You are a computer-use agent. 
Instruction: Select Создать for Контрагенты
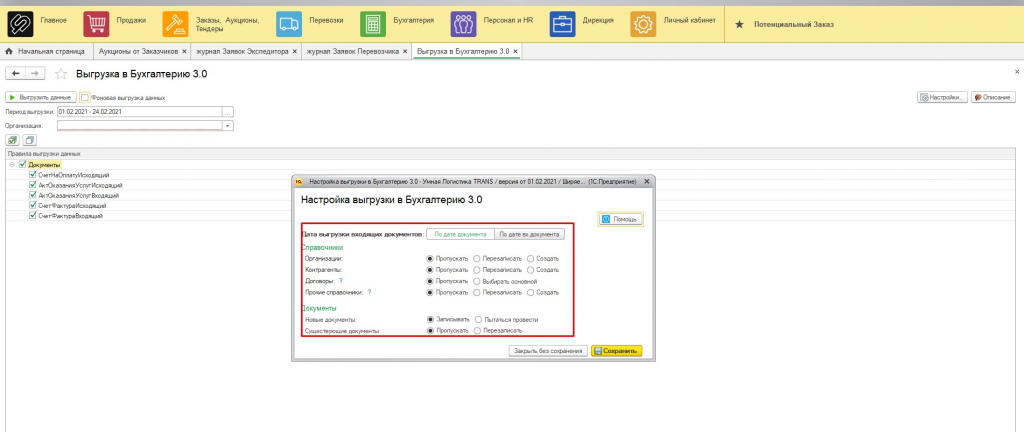531,270
